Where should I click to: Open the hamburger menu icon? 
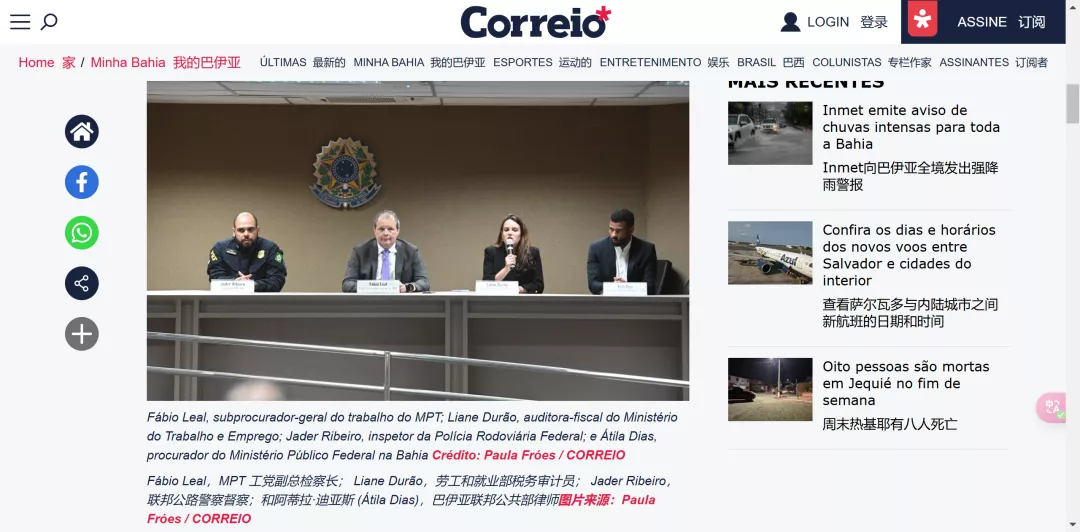(20, 22)
